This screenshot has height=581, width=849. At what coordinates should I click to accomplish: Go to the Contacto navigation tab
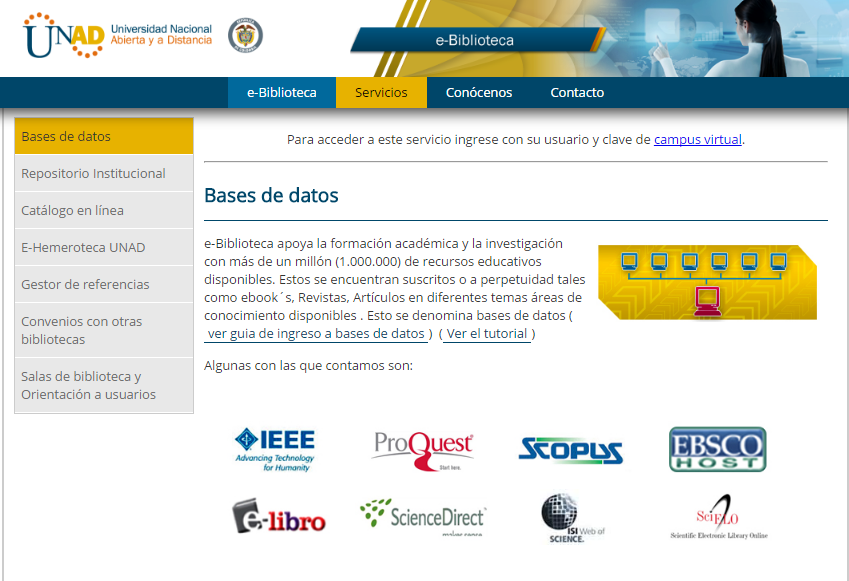click(577, 93)
